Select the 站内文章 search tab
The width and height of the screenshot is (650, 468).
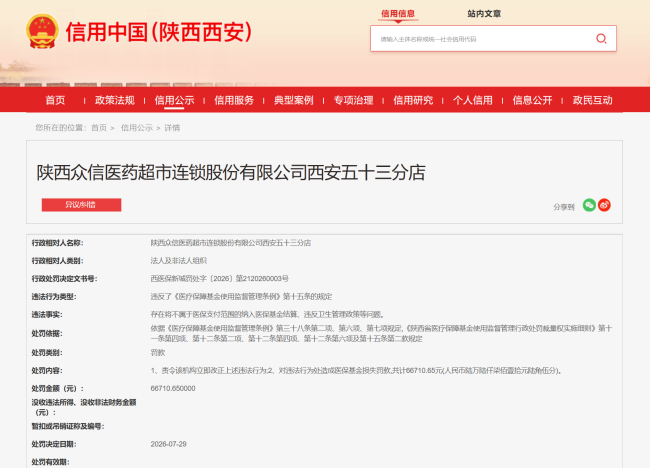pyautogui.click(x=484, y=14)
